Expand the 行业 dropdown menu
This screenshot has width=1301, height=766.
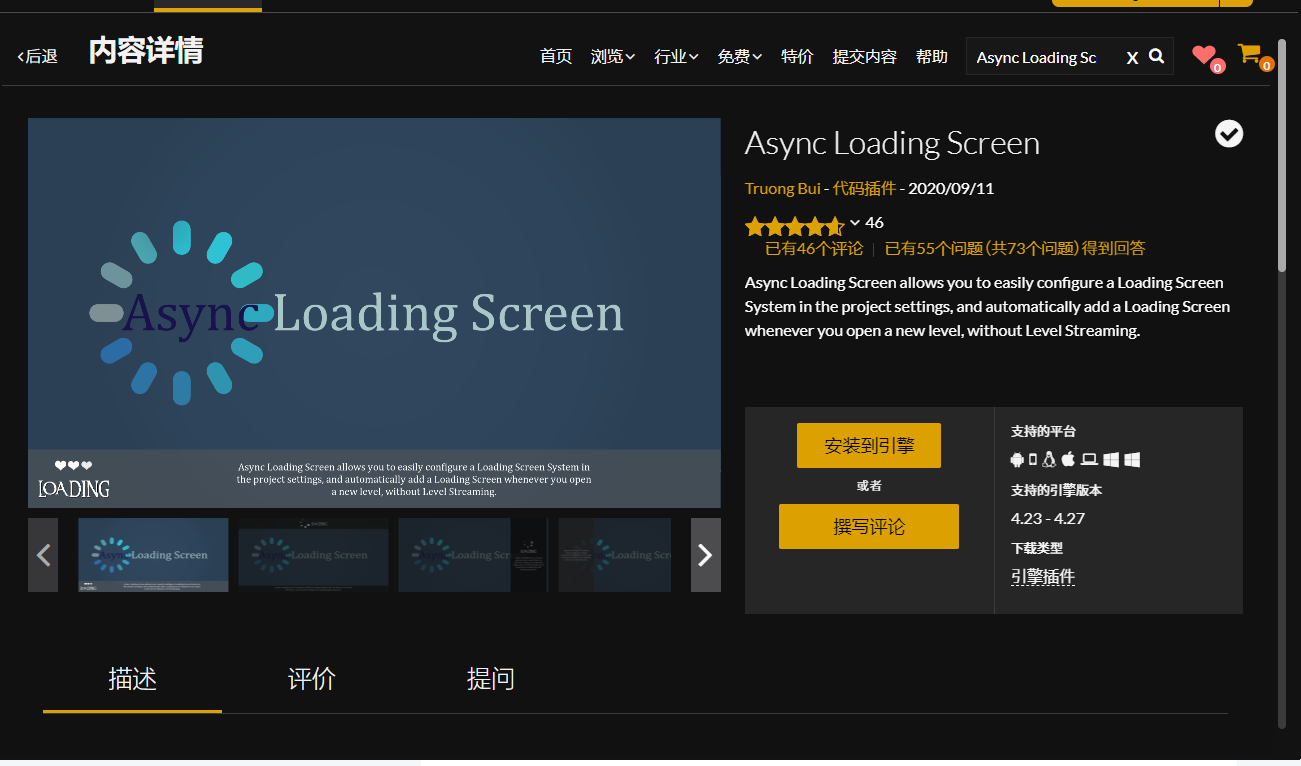(676, 57)
